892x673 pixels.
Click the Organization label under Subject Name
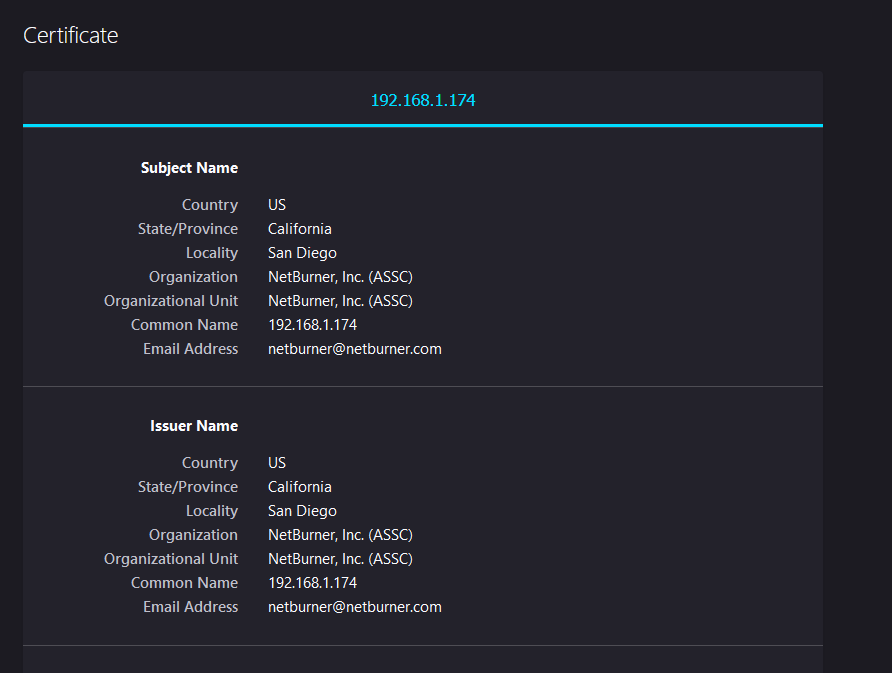pos(193,276)
